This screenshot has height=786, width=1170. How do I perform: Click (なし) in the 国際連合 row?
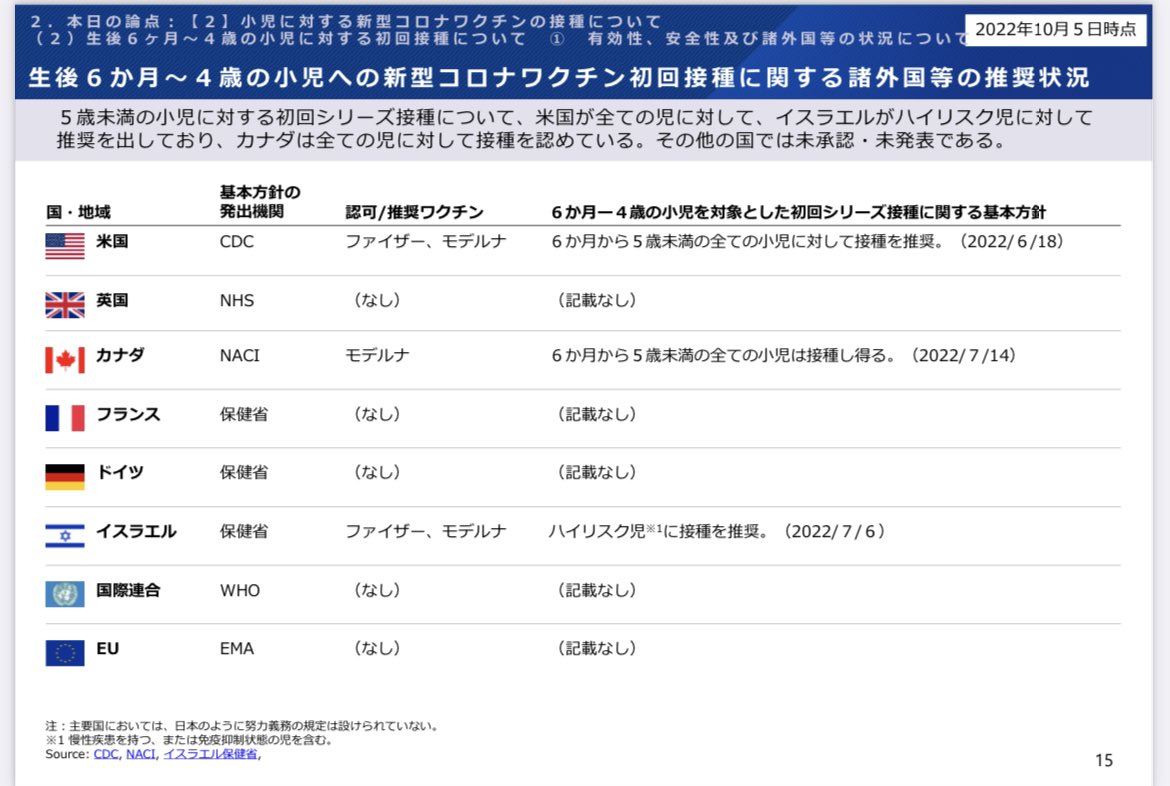click(x=377, y=590)
